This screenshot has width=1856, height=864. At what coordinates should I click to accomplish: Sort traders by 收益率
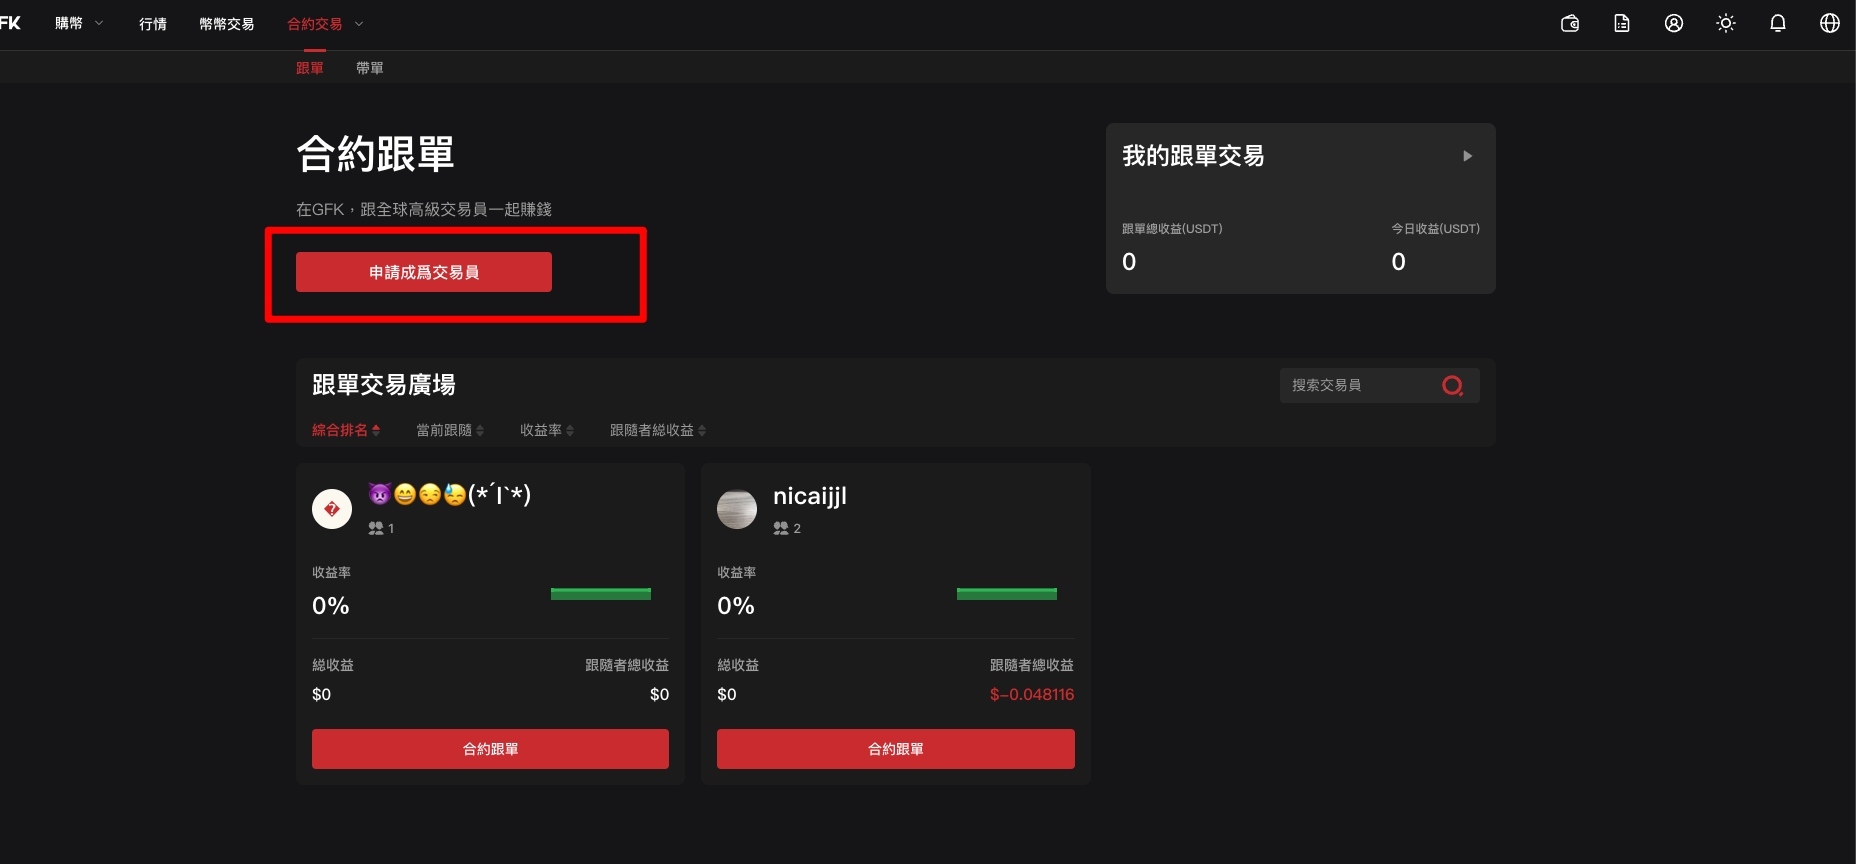[x=546, y=430]
